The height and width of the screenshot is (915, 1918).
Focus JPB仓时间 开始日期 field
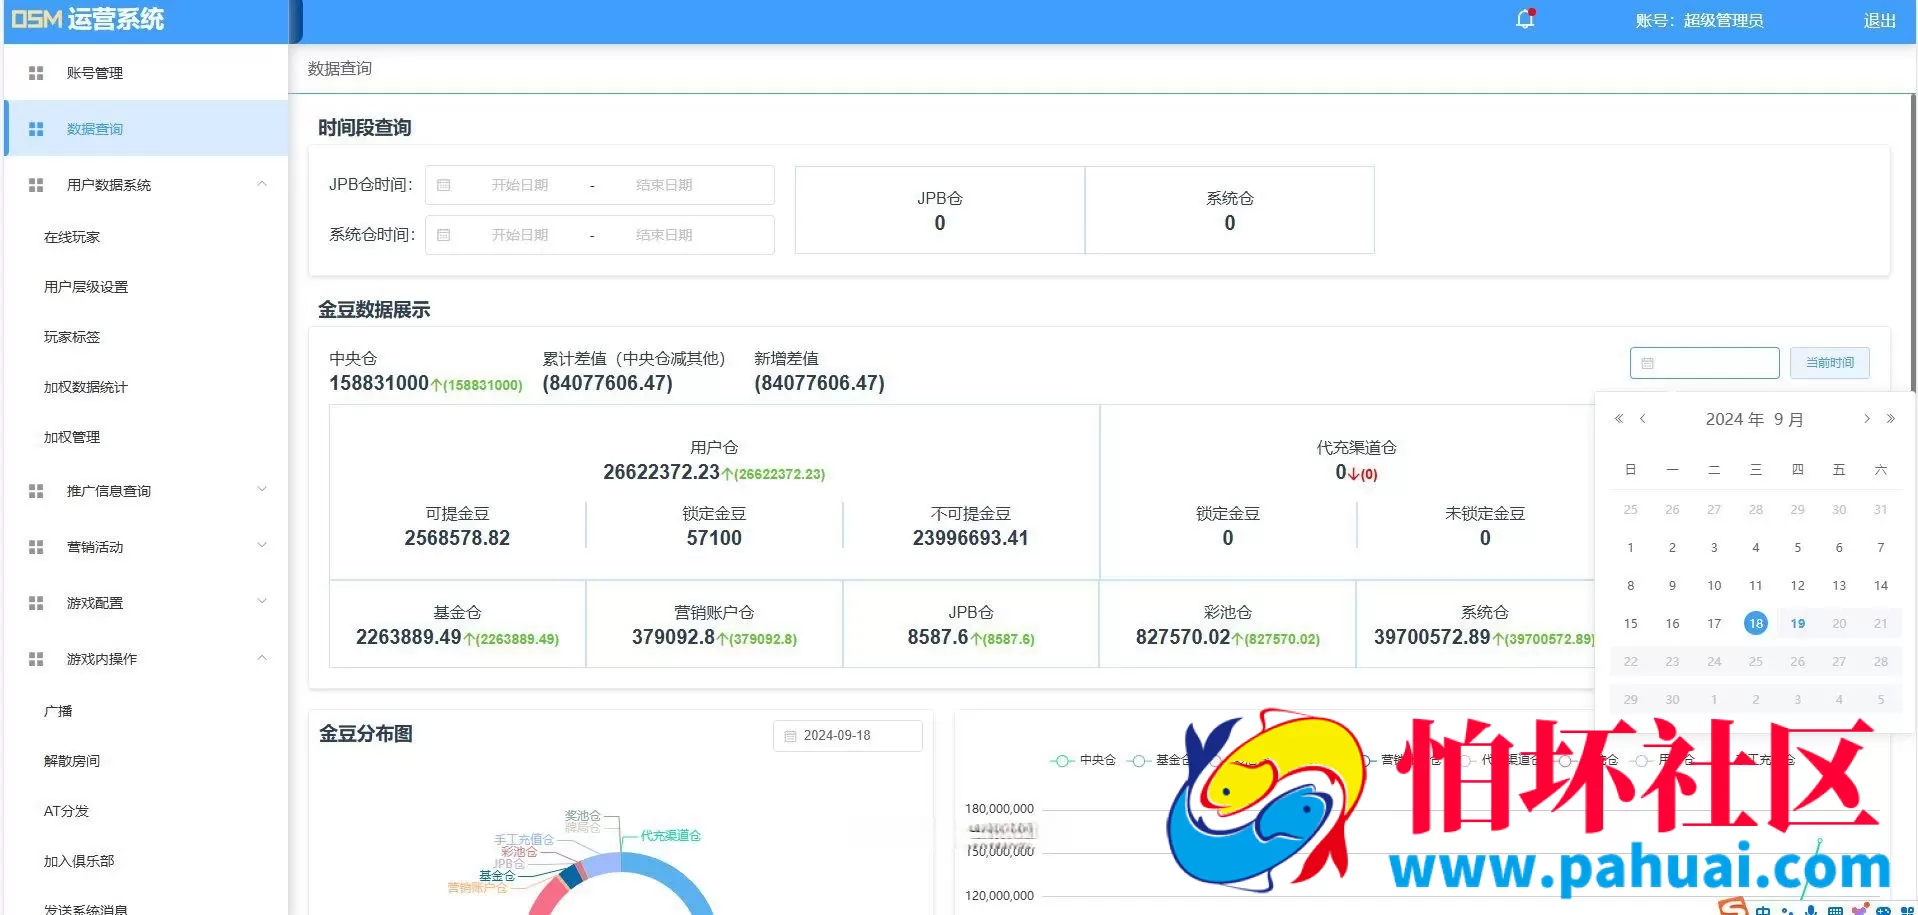[519, 185]
